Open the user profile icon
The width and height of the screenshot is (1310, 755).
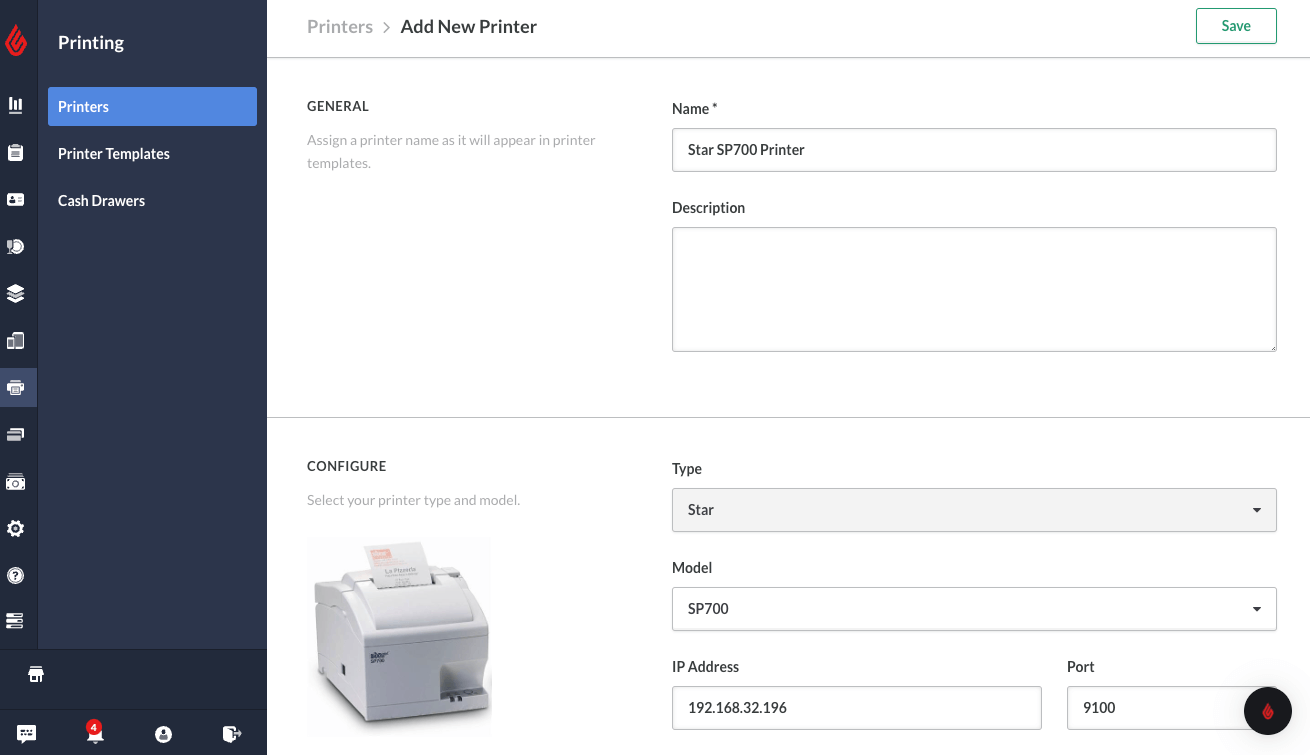click(164, 734)
